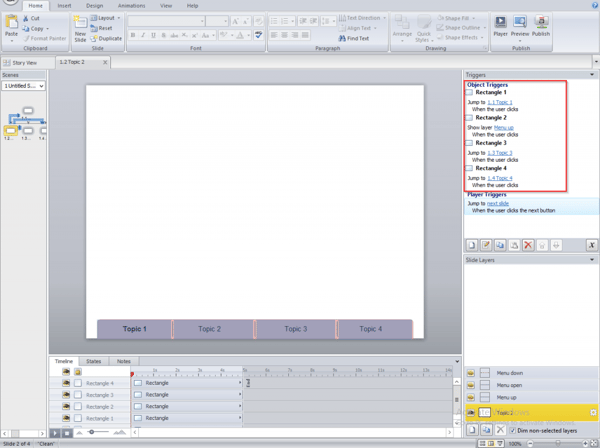The height and width of the screenshot is (448, 600).
Task: Close the 1.2 Topic 2 tab
Action: click(105, 62)
